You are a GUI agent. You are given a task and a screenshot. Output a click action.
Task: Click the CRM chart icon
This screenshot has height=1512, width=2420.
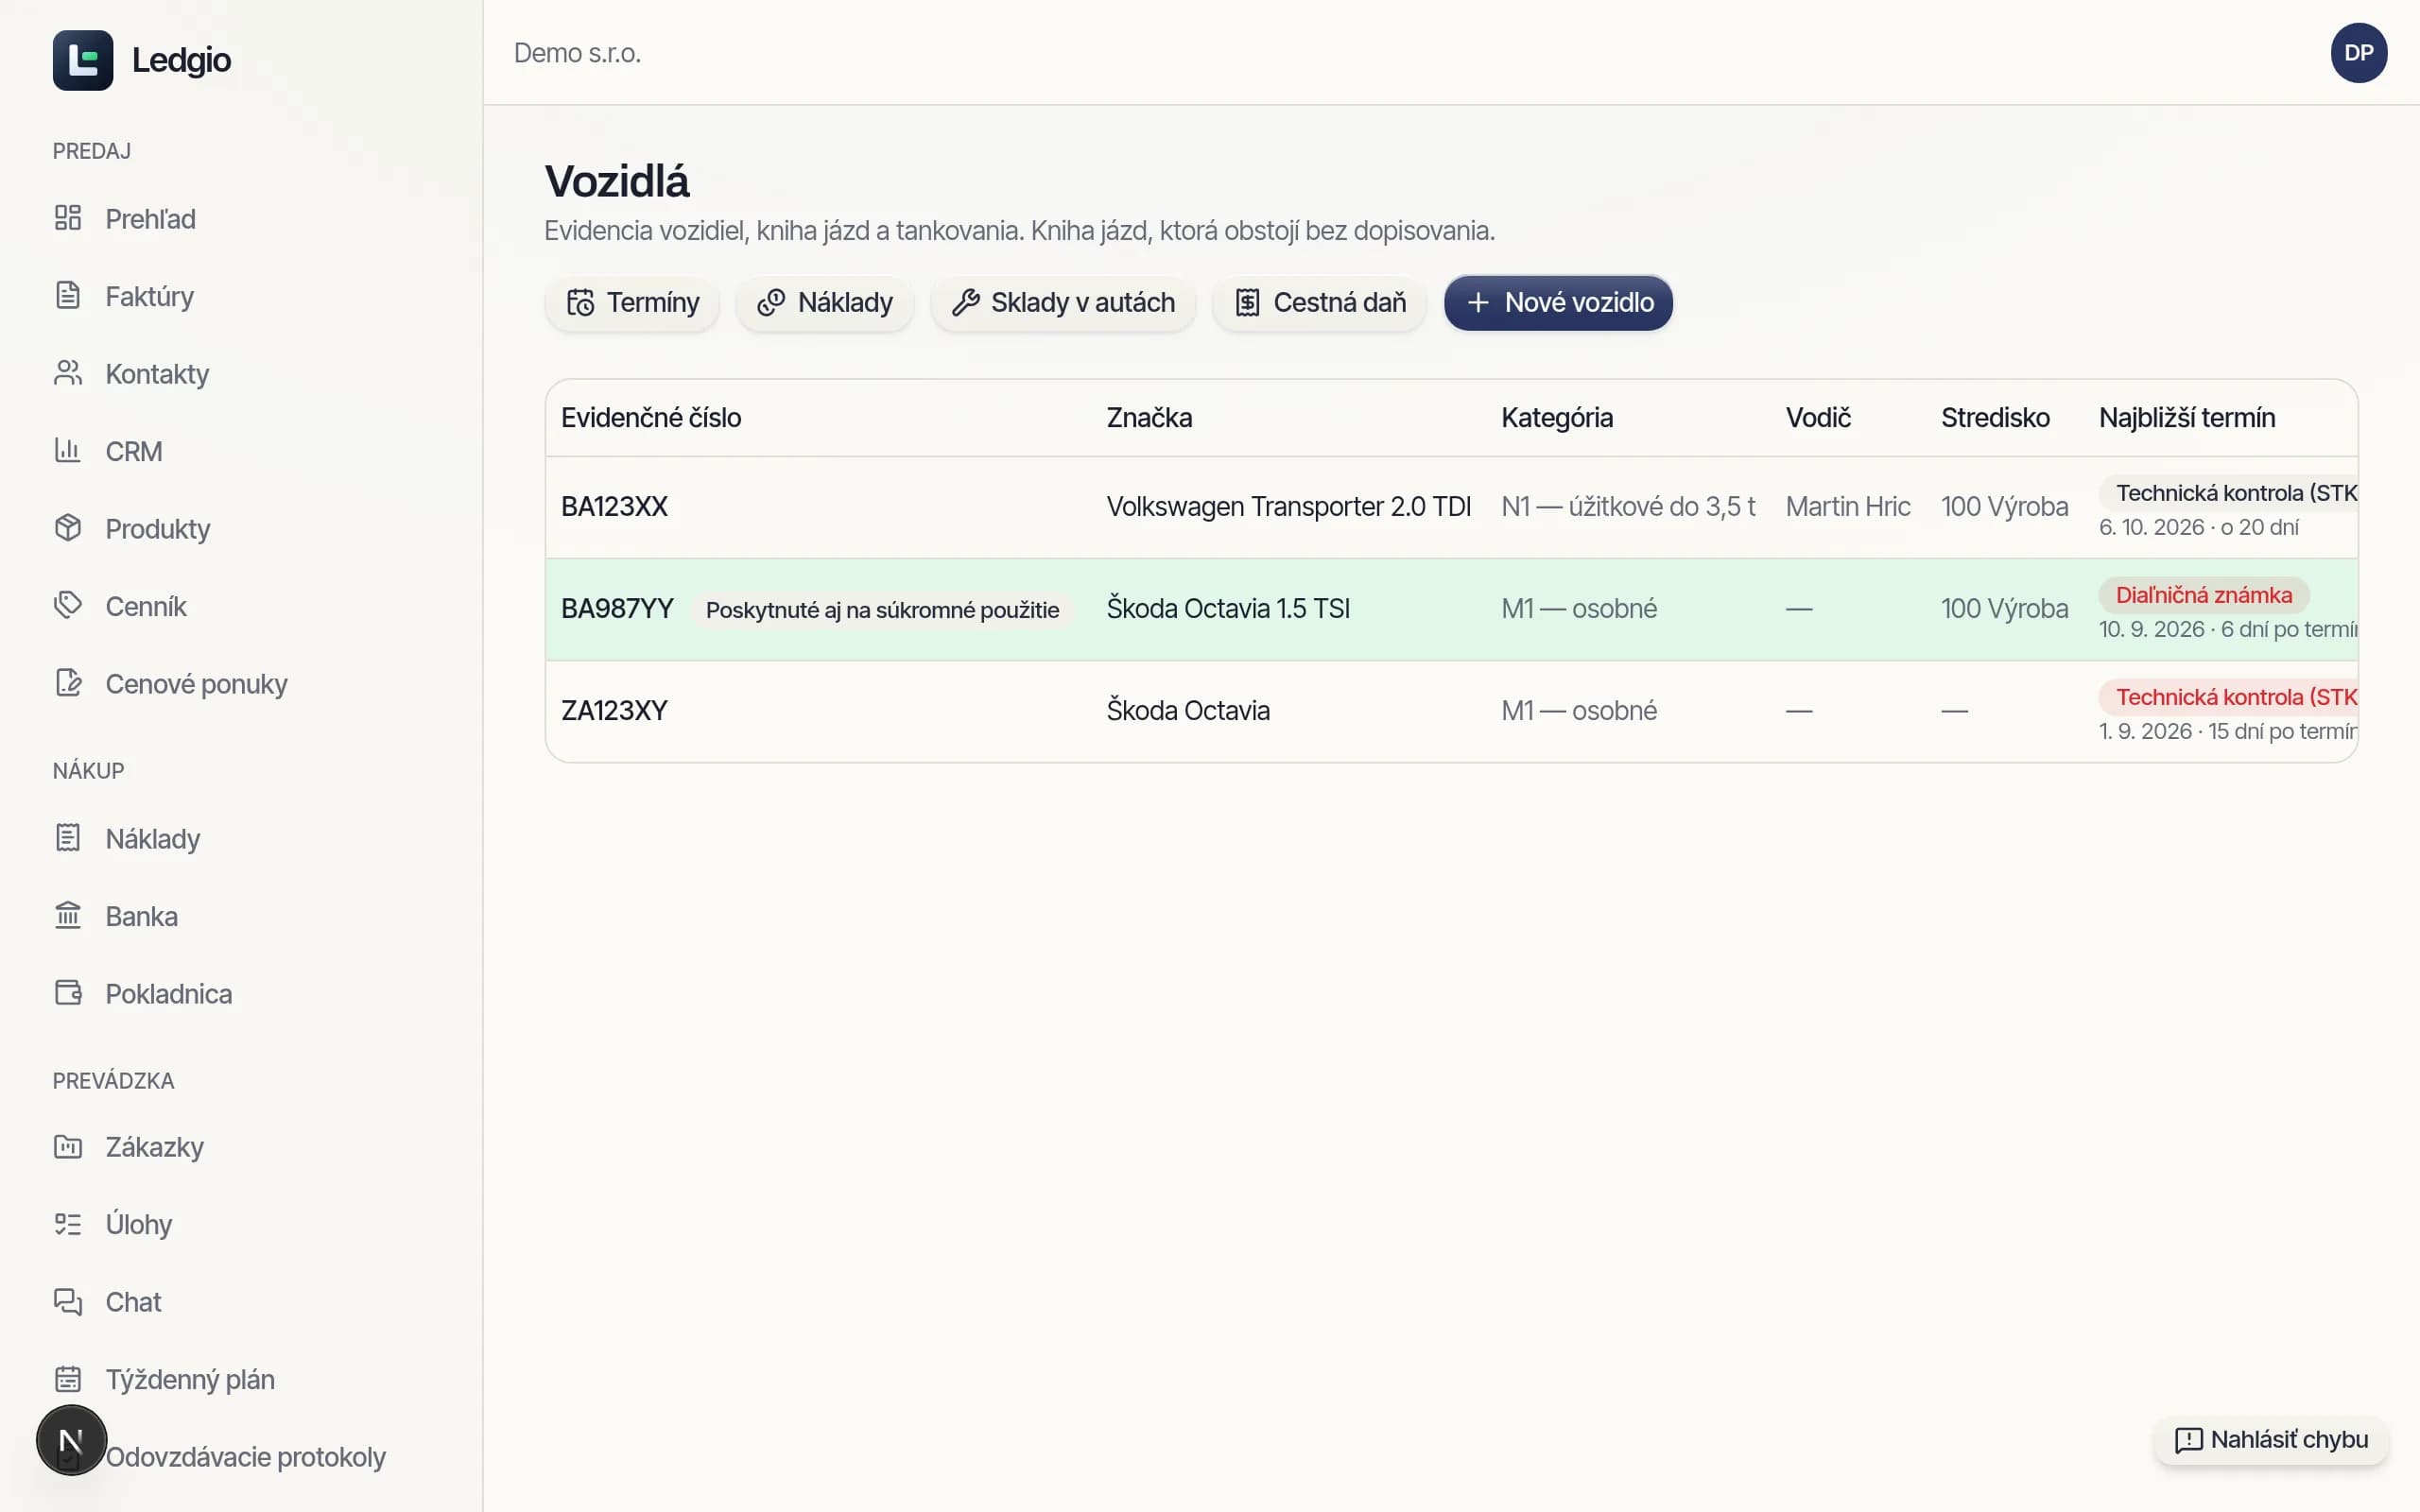[x=68, y=451]
